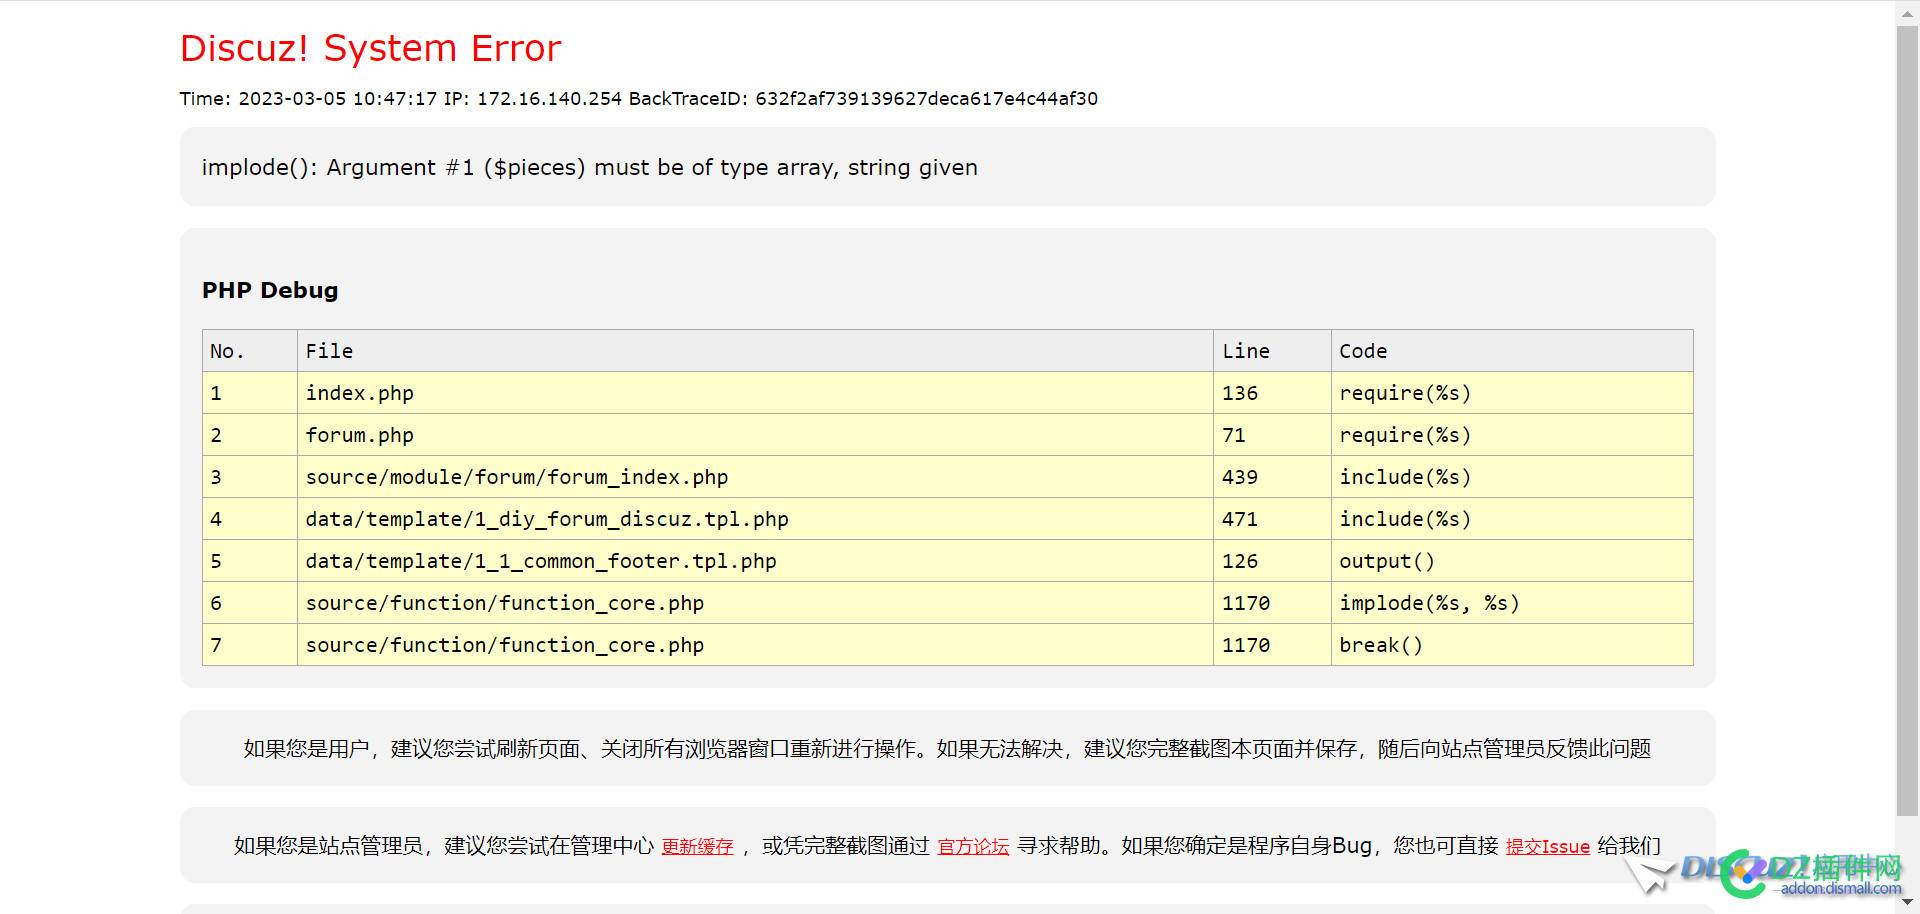Click the BackTraceID value text
Image resolution: width=1920 pixels, height=914 pixels.
pyautogui.click(x=926, y=99)
